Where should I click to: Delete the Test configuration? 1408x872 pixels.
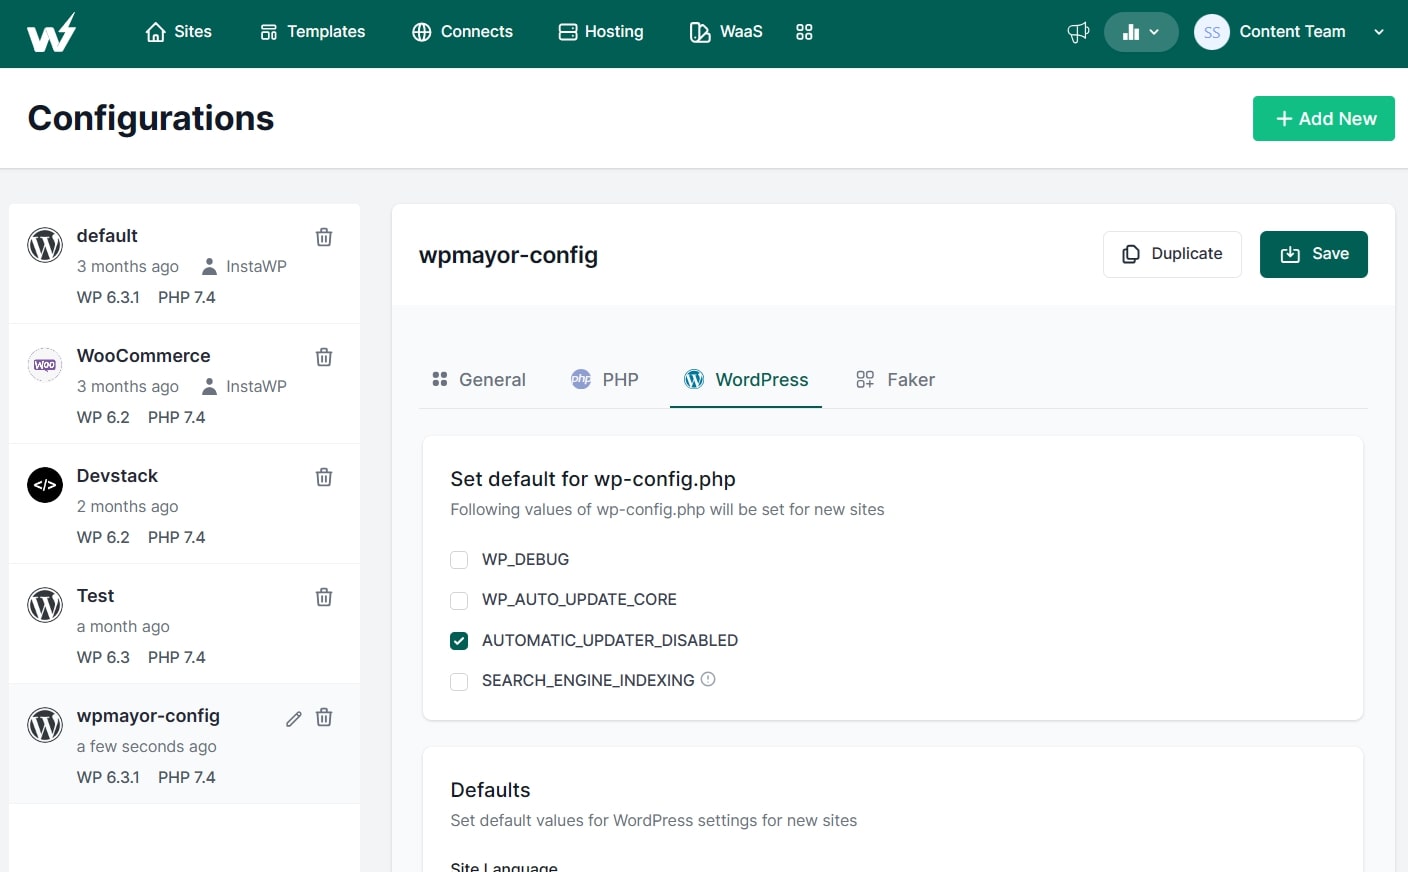point(324,597)
